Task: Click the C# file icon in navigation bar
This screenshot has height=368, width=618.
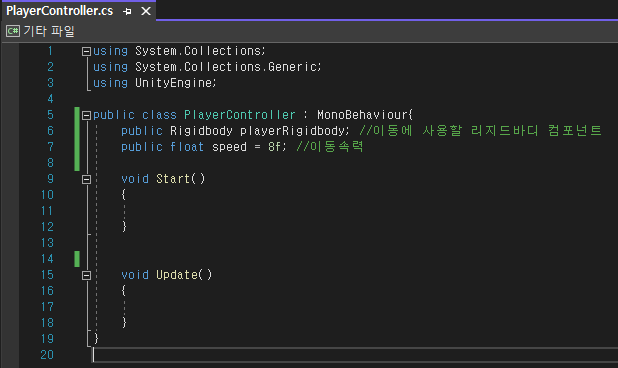Action: coord(13,31)
